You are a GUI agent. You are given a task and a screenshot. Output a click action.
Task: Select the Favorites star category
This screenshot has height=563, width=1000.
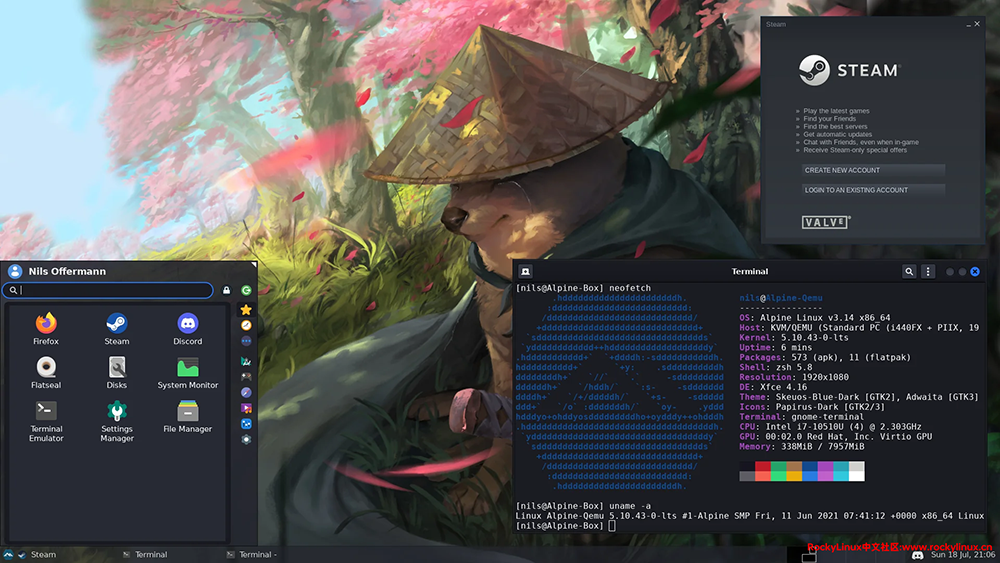pyautogui.click(x=246, y=310)
